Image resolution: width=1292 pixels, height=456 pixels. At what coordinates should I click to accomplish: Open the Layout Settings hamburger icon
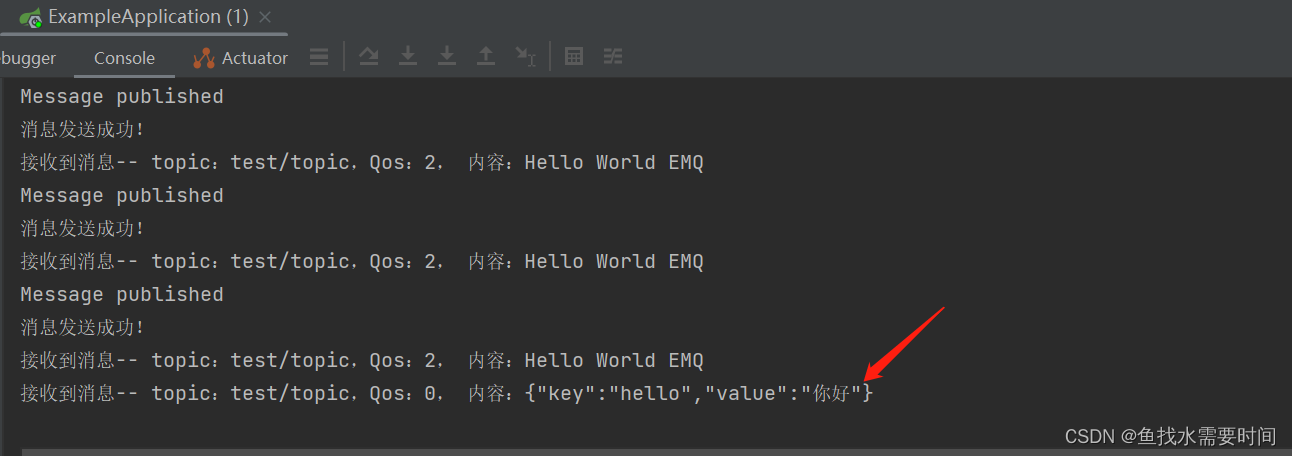click(319, 57)
